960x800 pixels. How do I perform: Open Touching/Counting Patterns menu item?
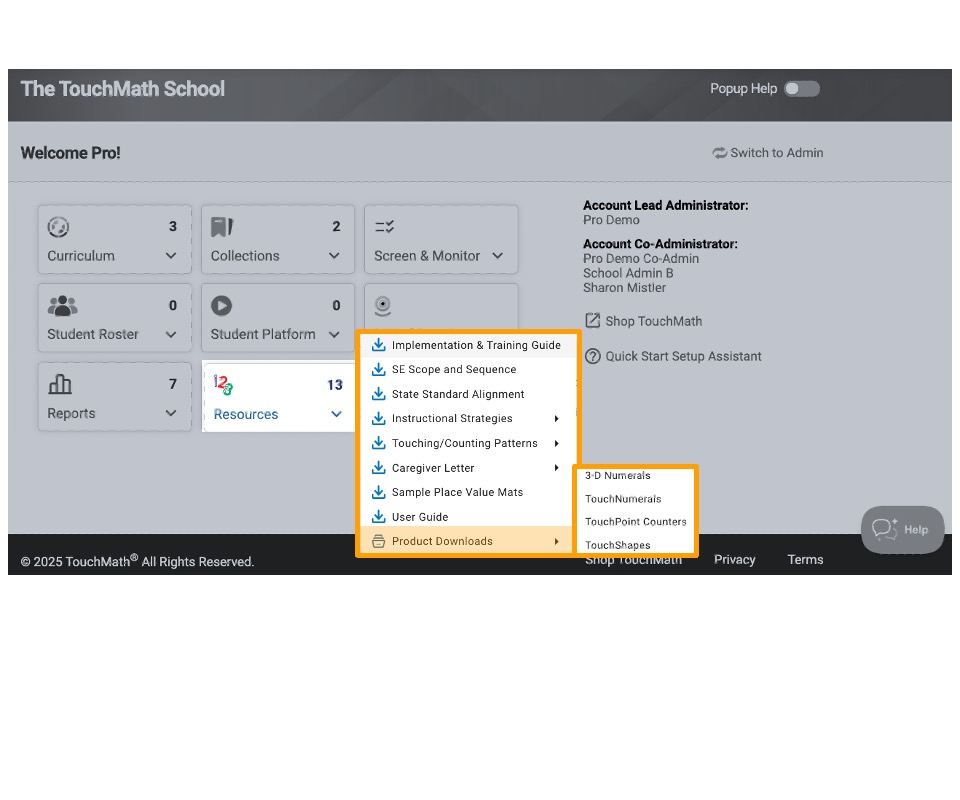(x=467, y=443)
